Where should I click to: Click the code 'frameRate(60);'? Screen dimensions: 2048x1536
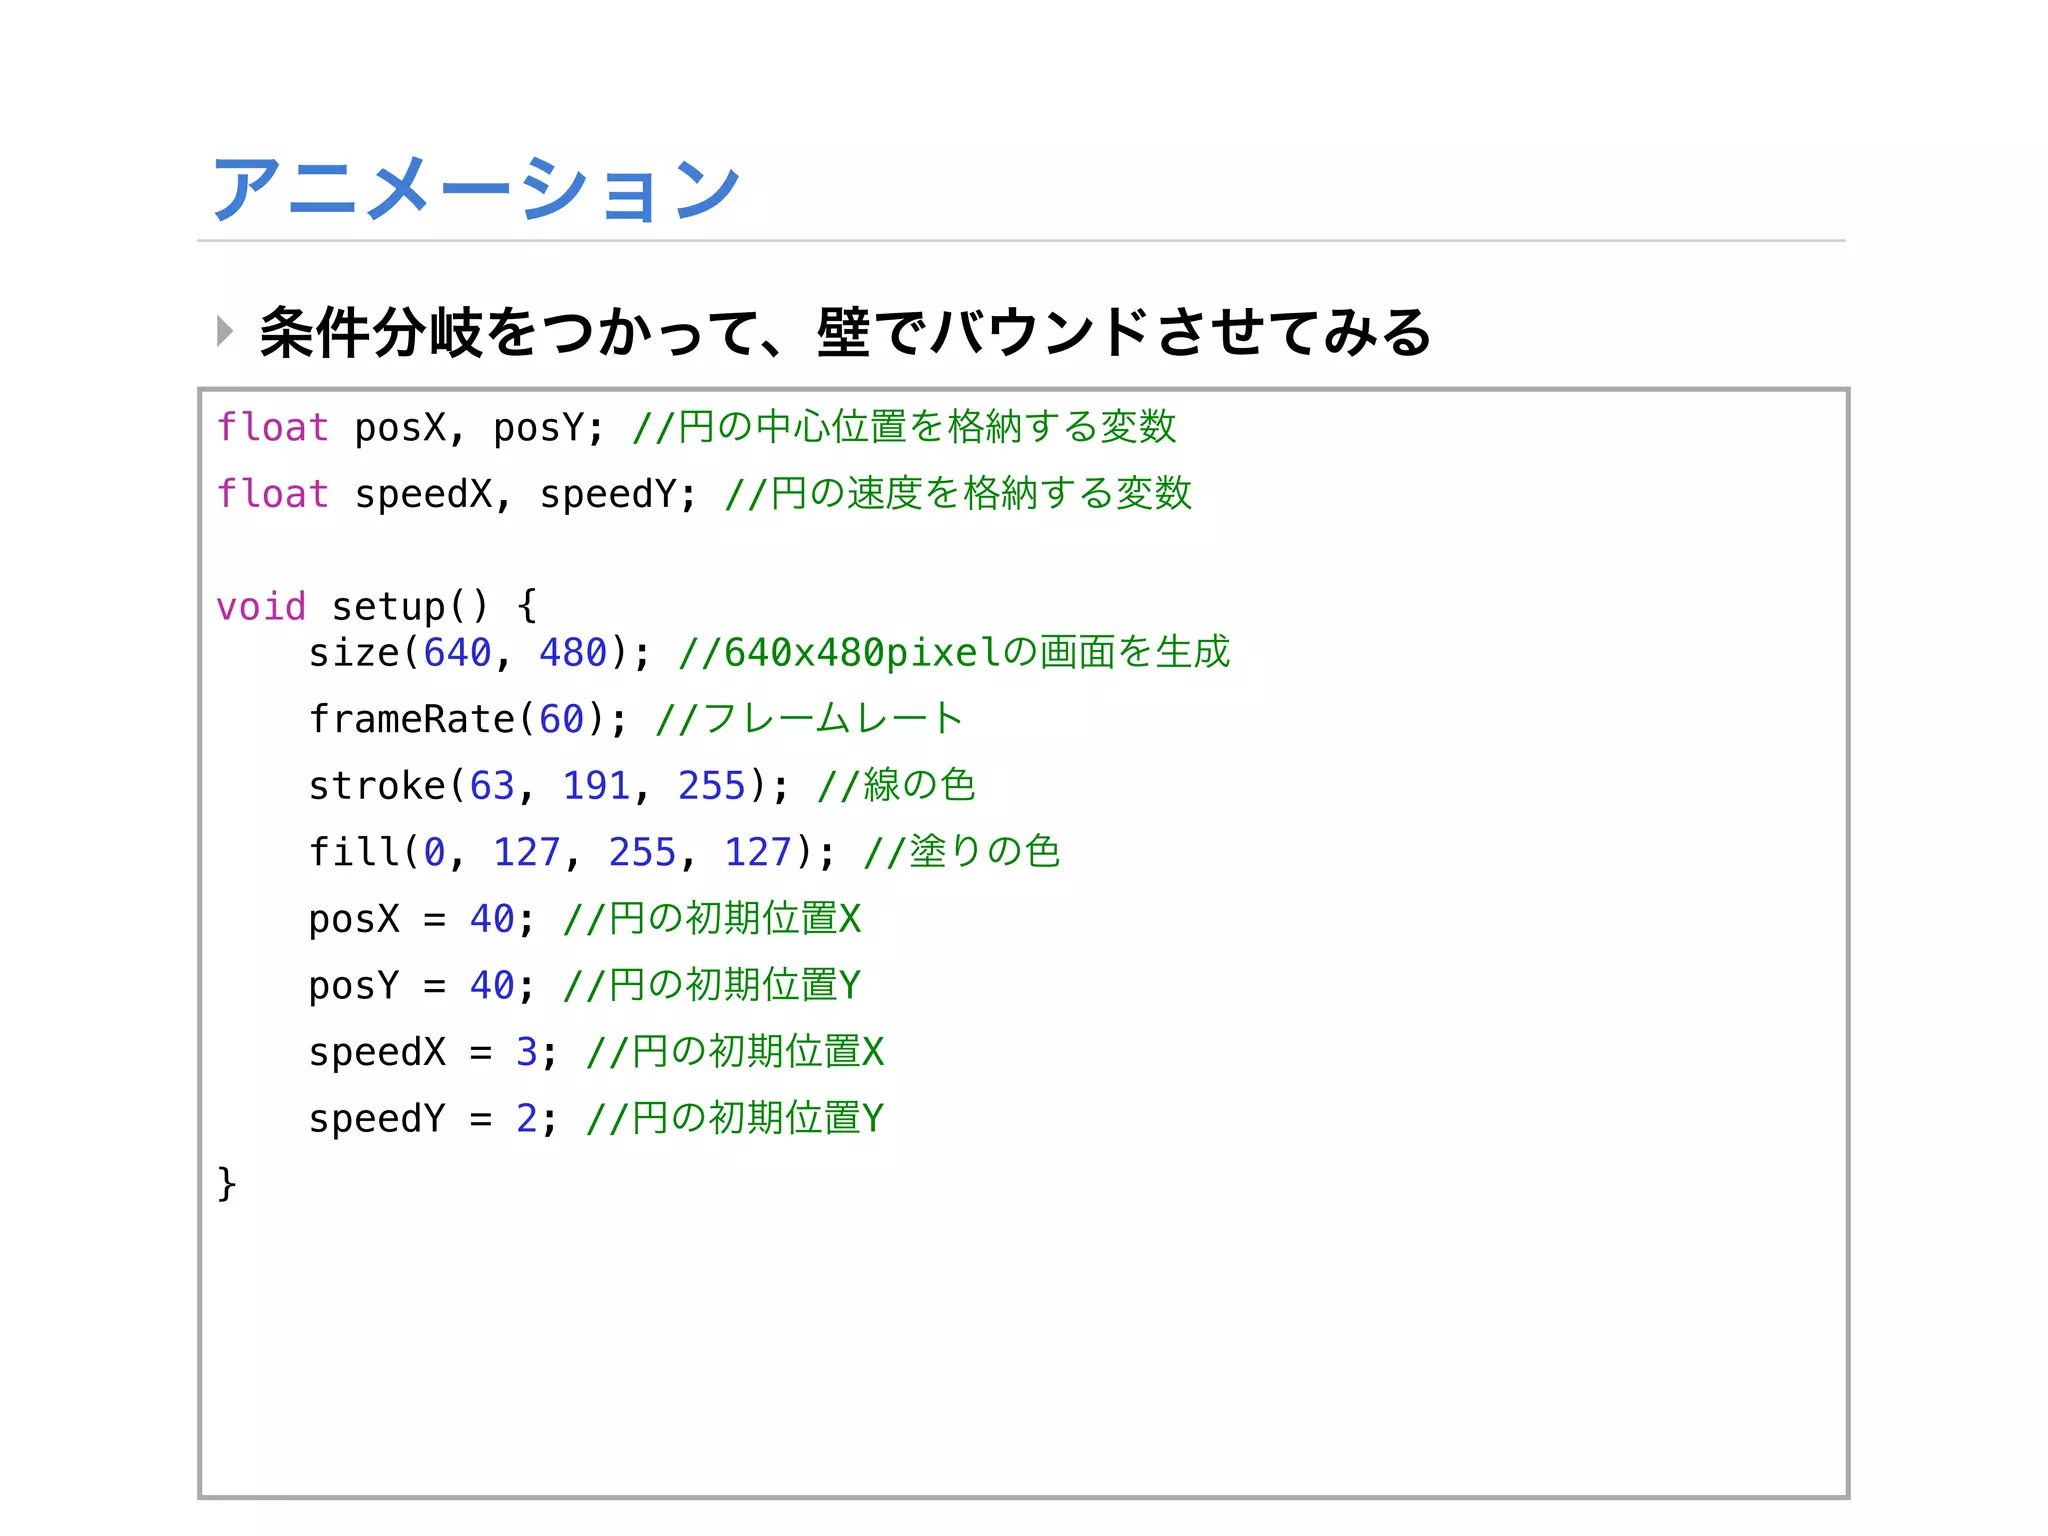pyautogui.click(x=468, y=719)
